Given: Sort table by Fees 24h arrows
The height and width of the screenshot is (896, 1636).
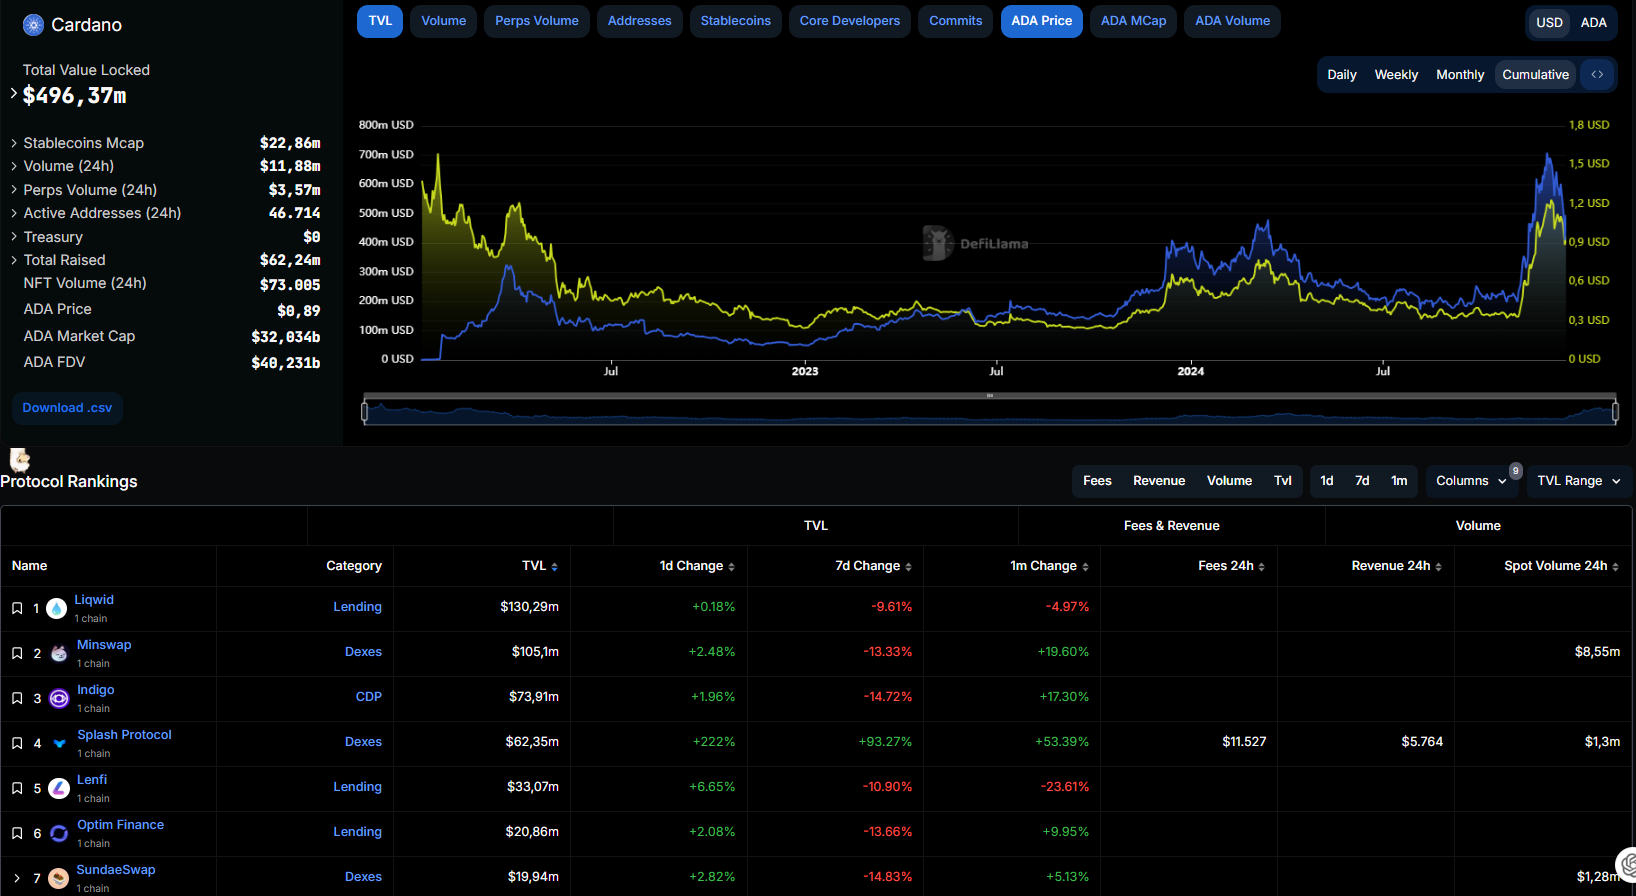Looking at the screenshot, I should pyautogui.click(x=1262, y=567).
